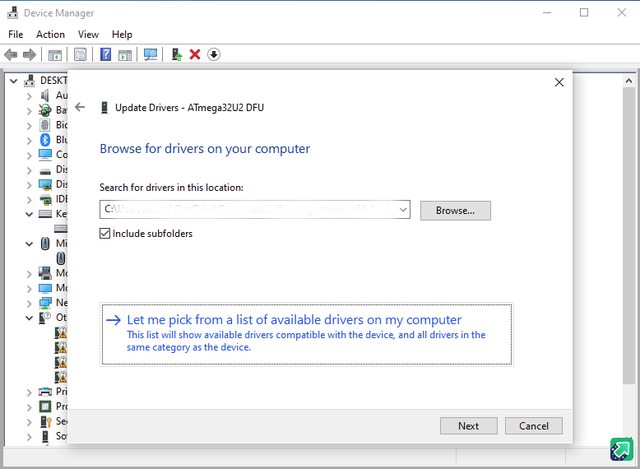Close the Update Drivers dialog
This screenshot has height=469, width=640.
[559, 82]
